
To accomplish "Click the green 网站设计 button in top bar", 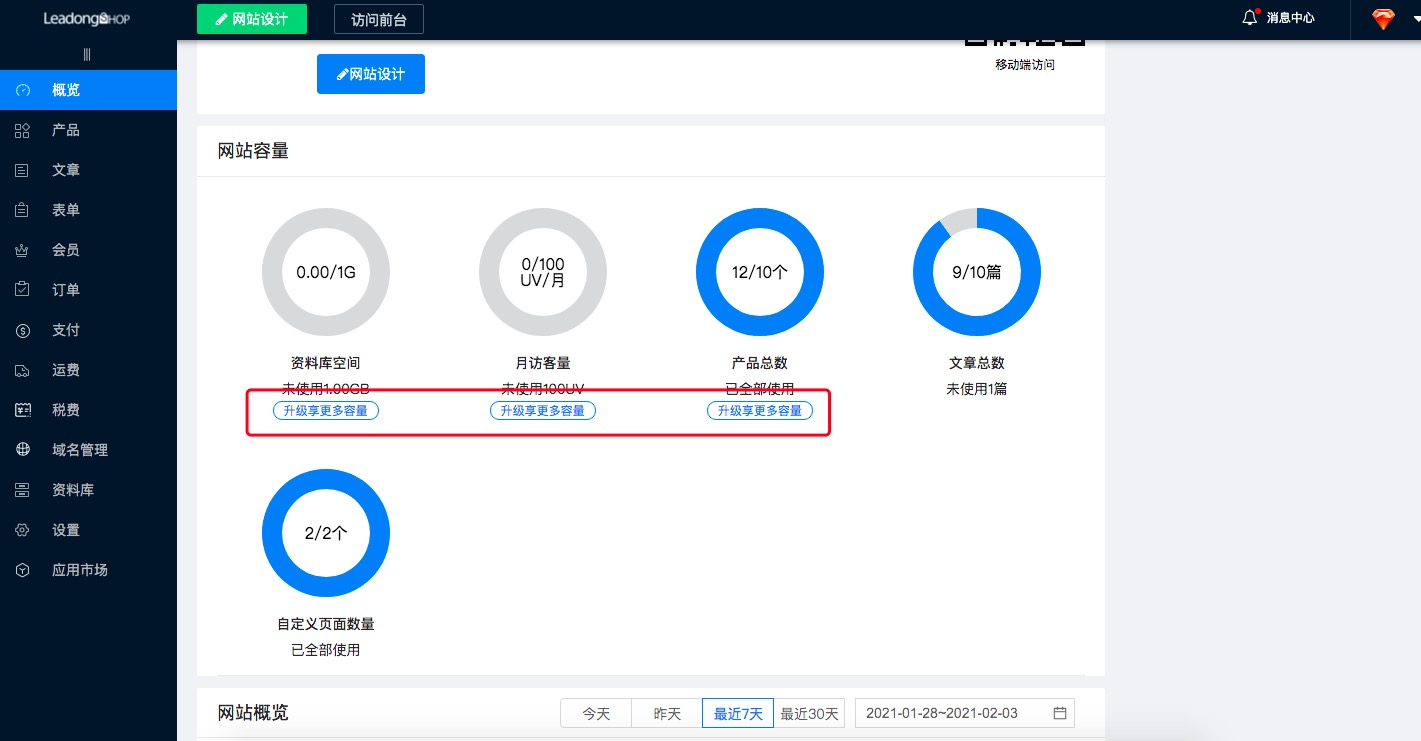I will (x=252, y=19).
